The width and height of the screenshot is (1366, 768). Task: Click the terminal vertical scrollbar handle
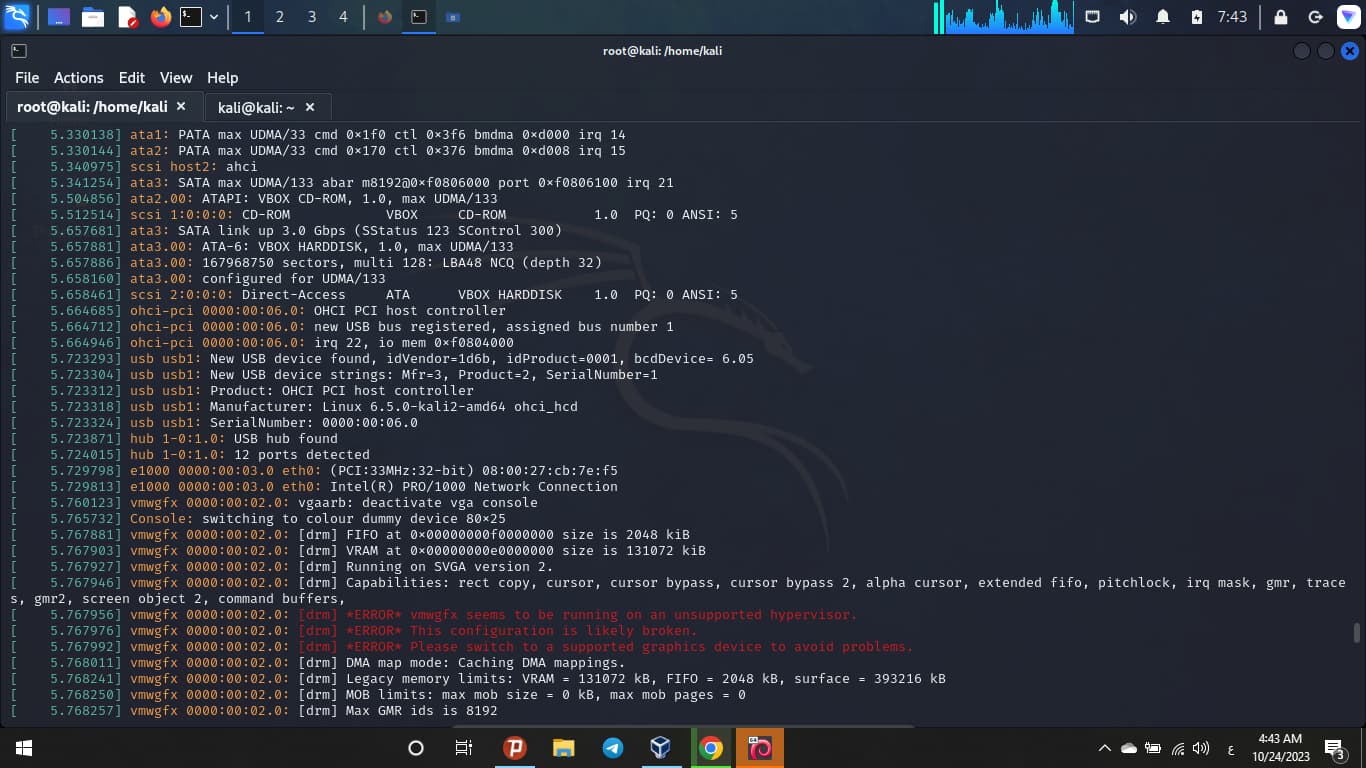[1357, 633]
